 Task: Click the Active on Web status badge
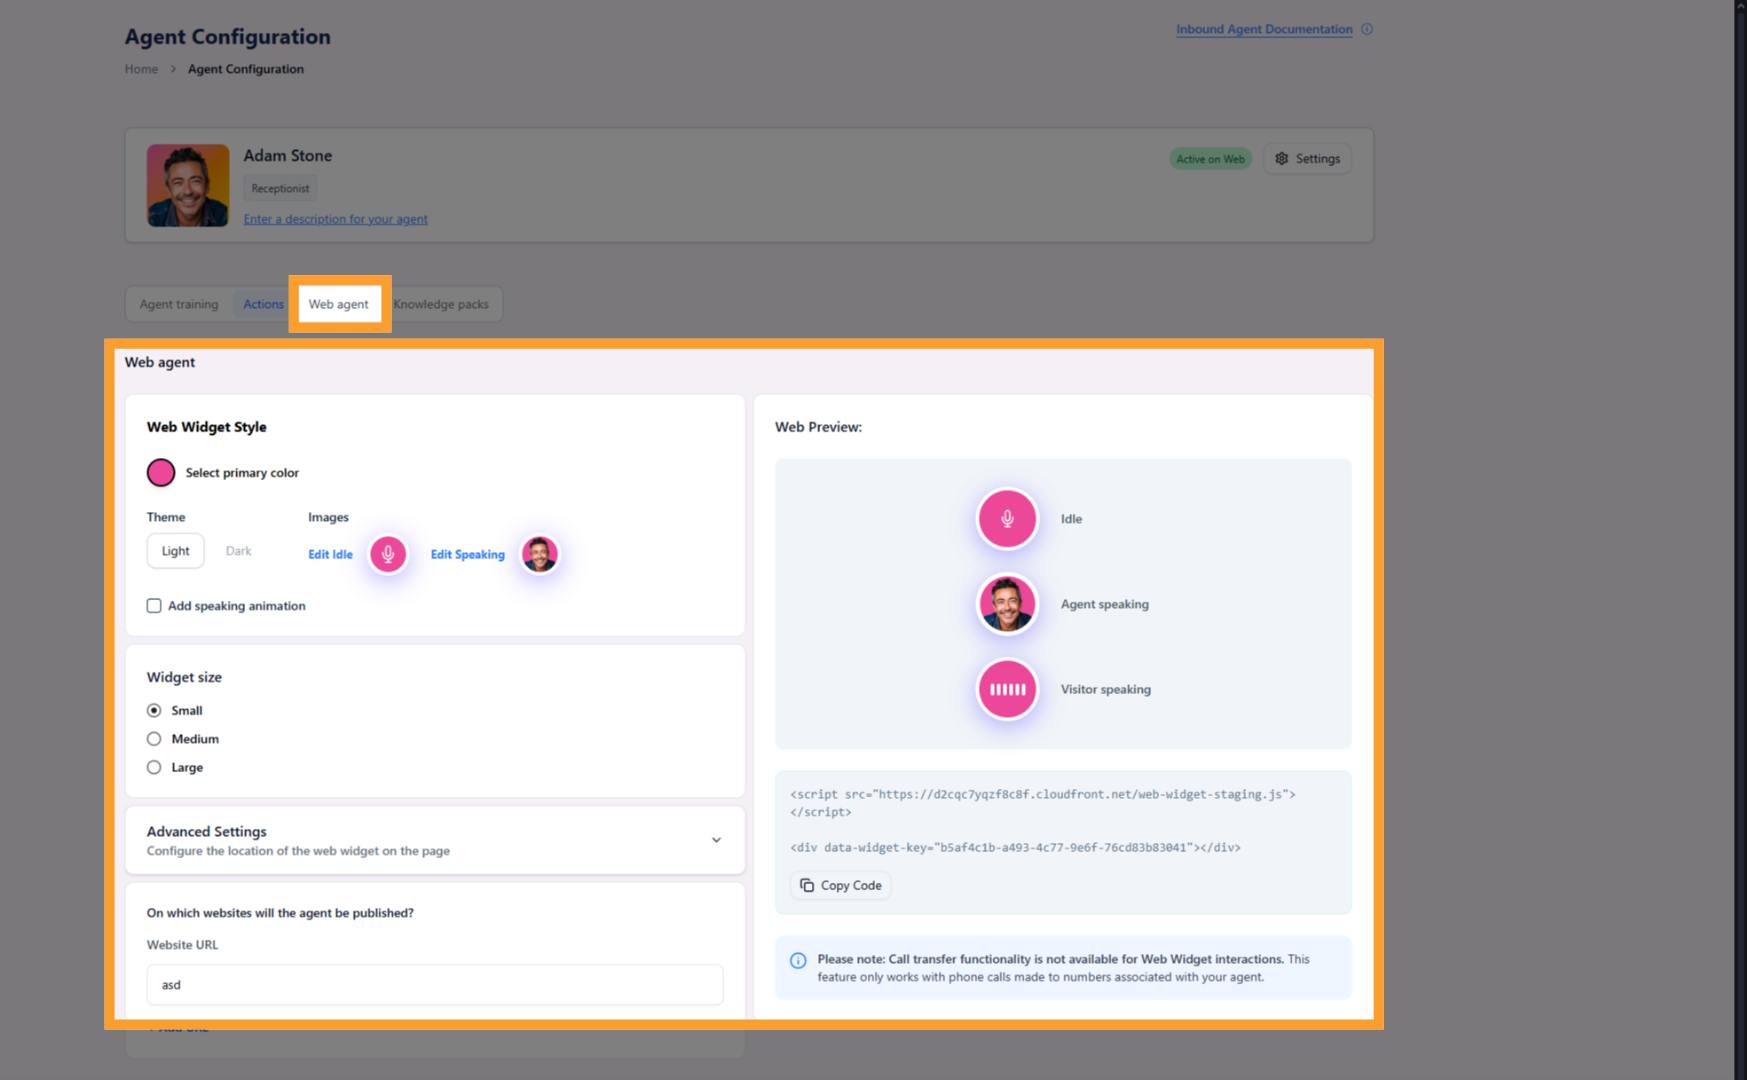coord(1210,159)
